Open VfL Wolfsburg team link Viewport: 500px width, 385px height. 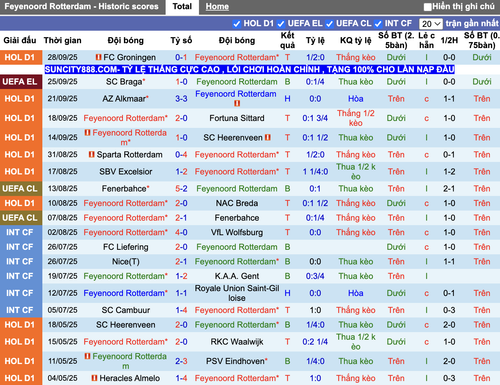(x=237, y=232)
